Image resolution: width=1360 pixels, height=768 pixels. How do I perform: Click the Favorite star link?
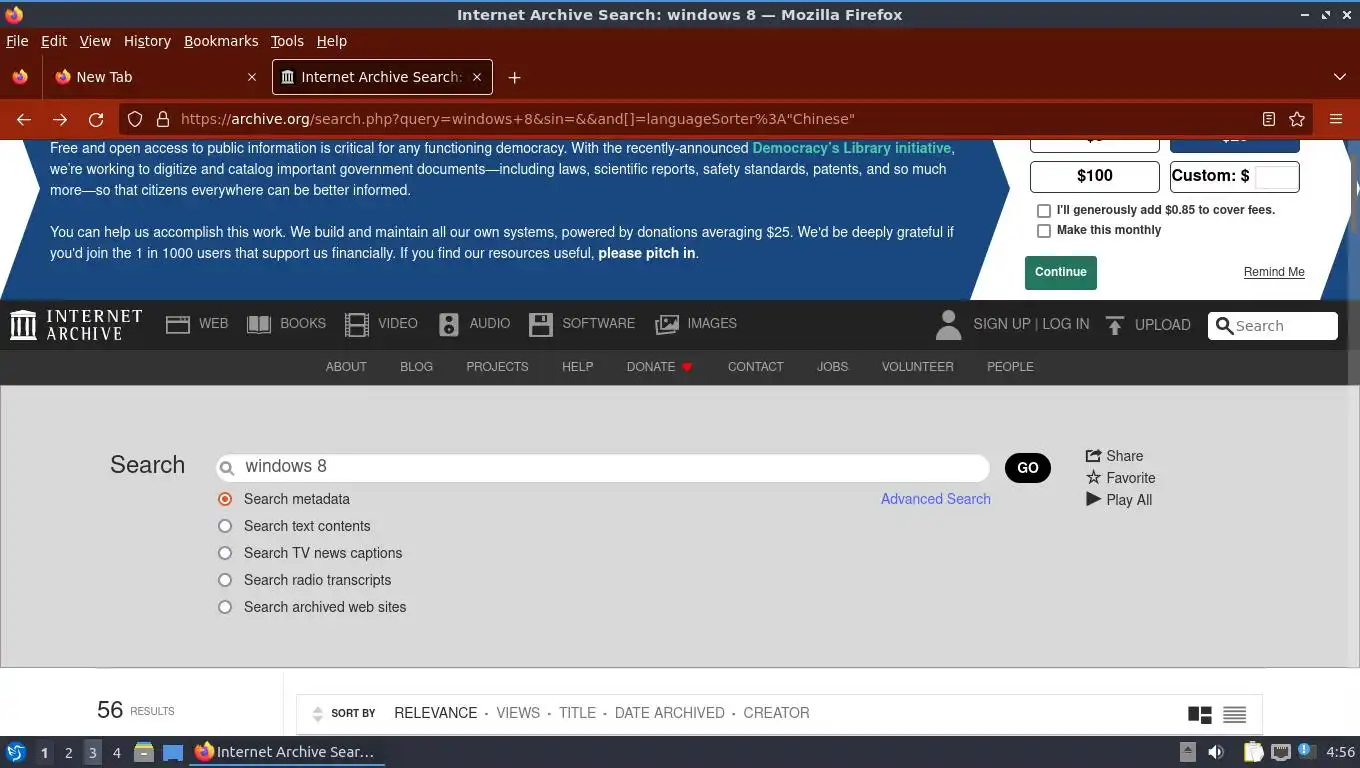coord(1120,478)
